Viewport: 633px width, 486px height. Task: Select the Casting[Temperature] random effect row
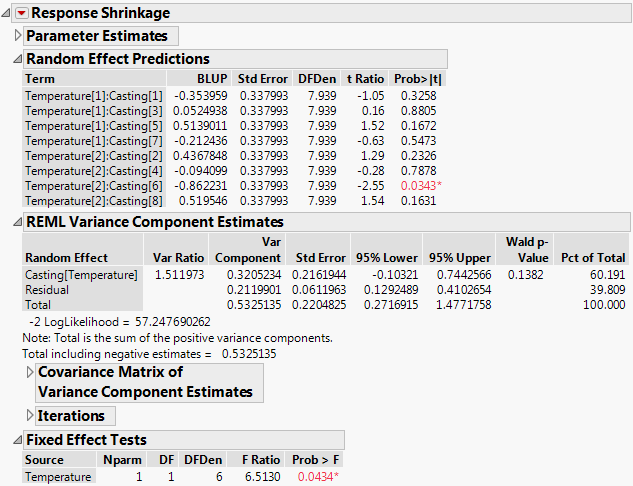click(80, 275)
